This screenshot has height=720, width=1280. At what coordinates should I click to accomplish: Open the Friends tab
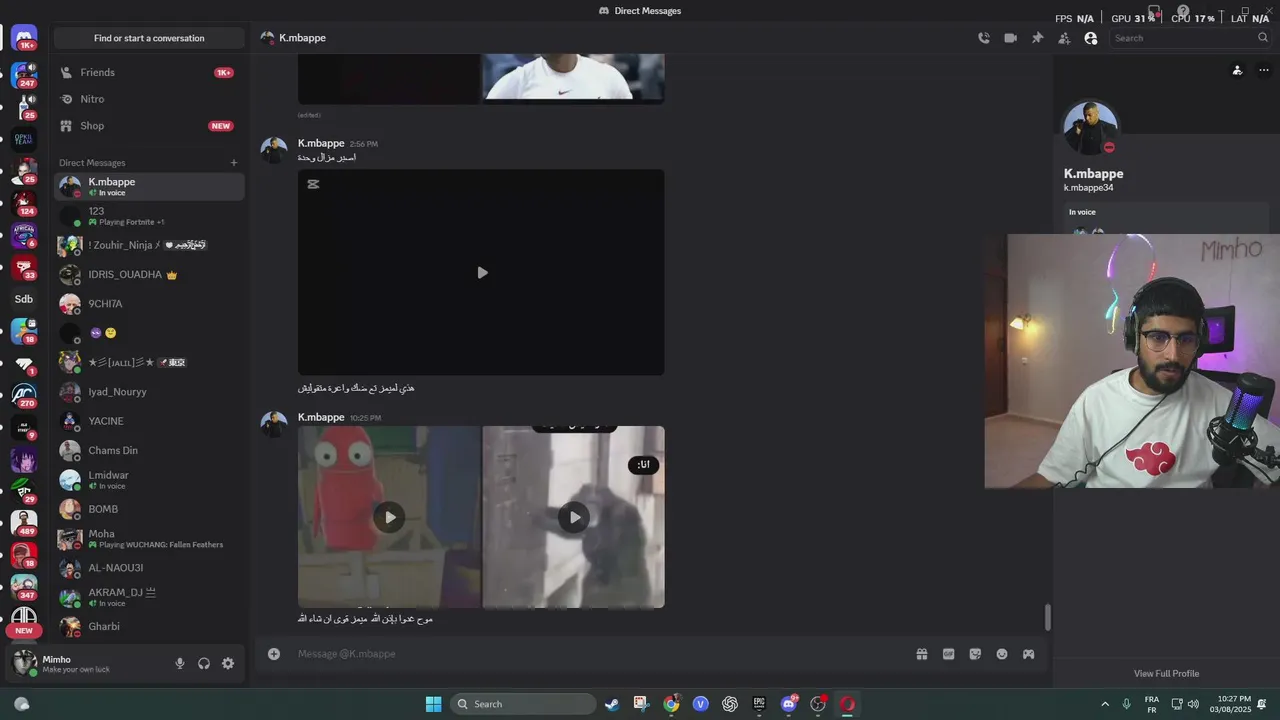(x=149, y=72)
